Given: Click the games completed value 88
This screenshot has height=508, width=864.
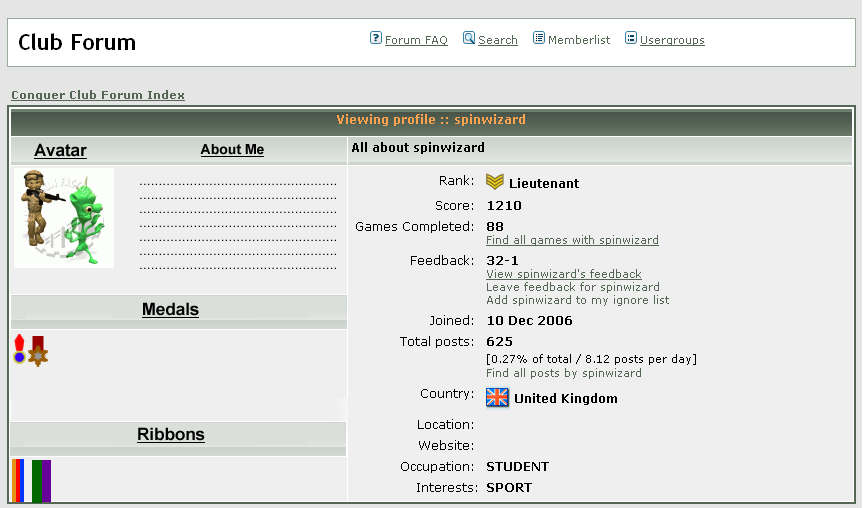Looking at the screenshot, I should (495, 226).
